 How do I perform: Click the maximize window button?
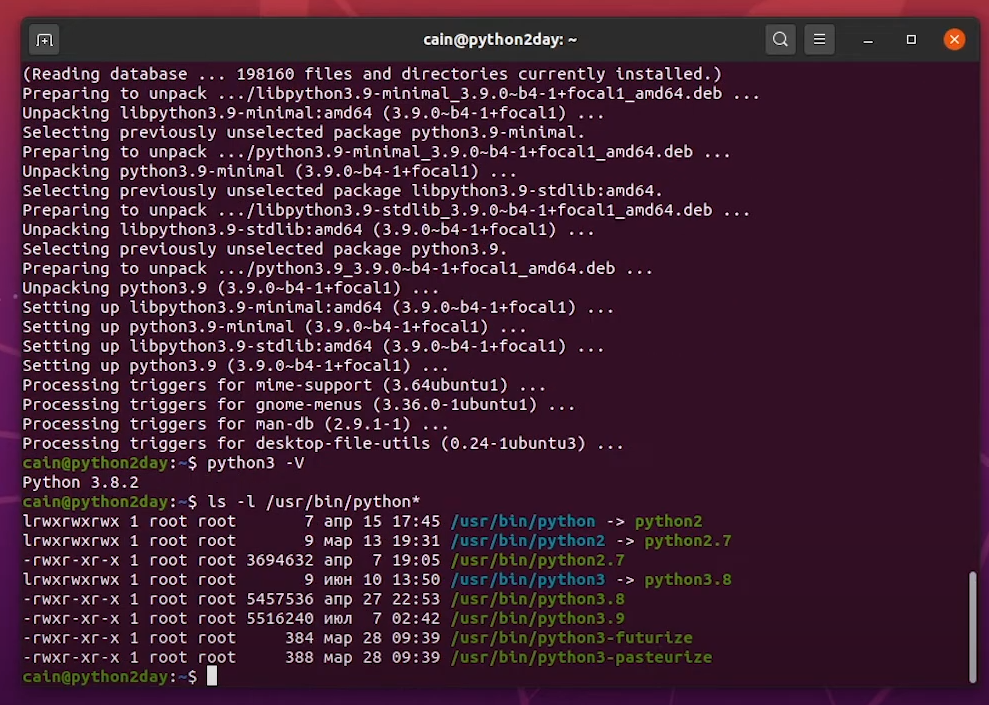[x=911, y=38]
